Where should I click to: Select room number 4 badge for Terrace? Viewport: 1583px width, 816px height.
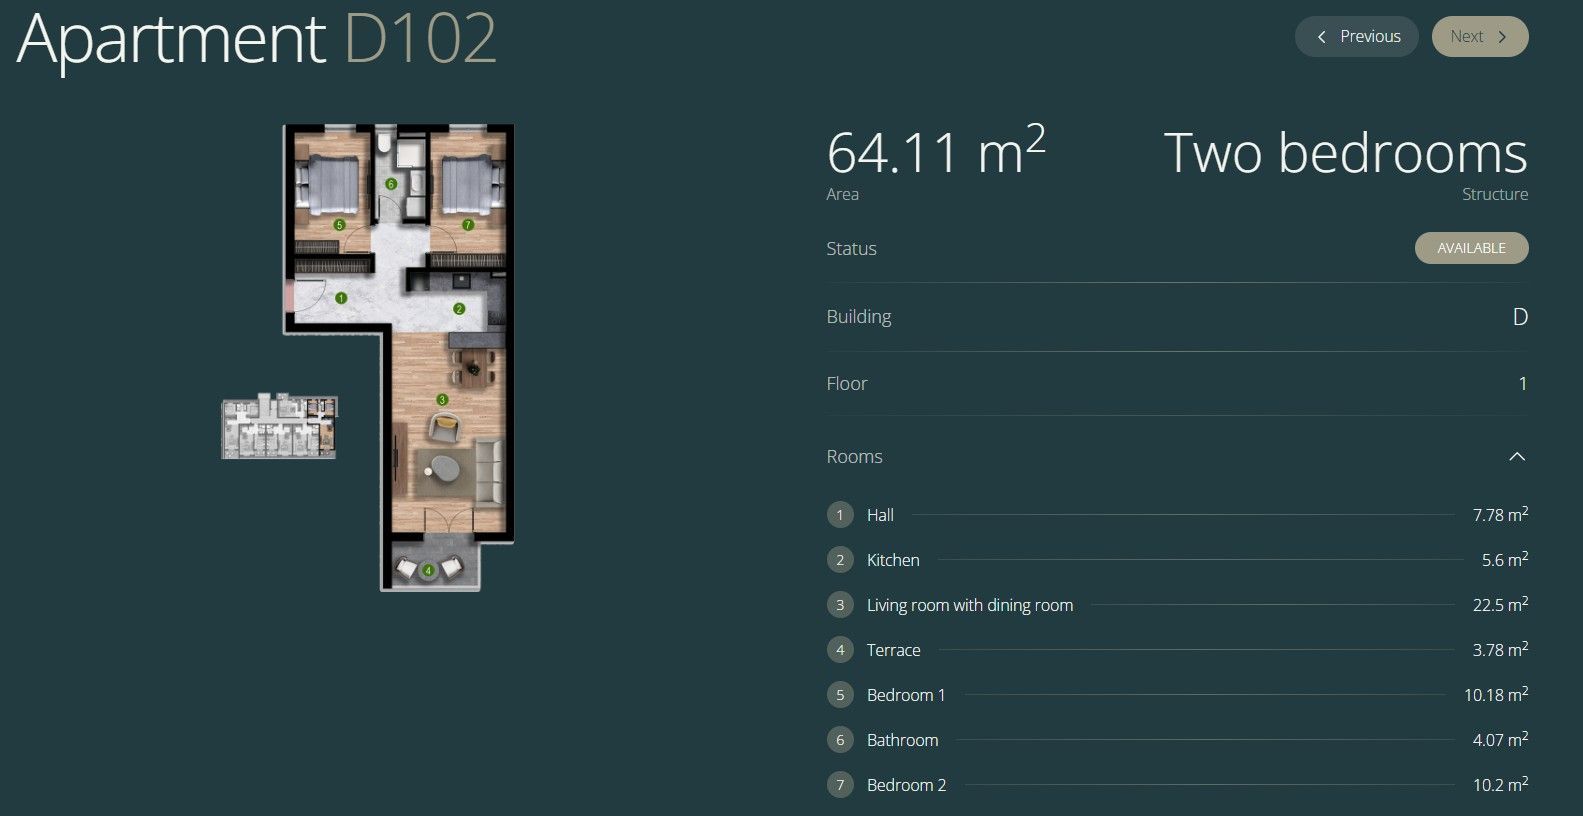[x=840, y=650]
